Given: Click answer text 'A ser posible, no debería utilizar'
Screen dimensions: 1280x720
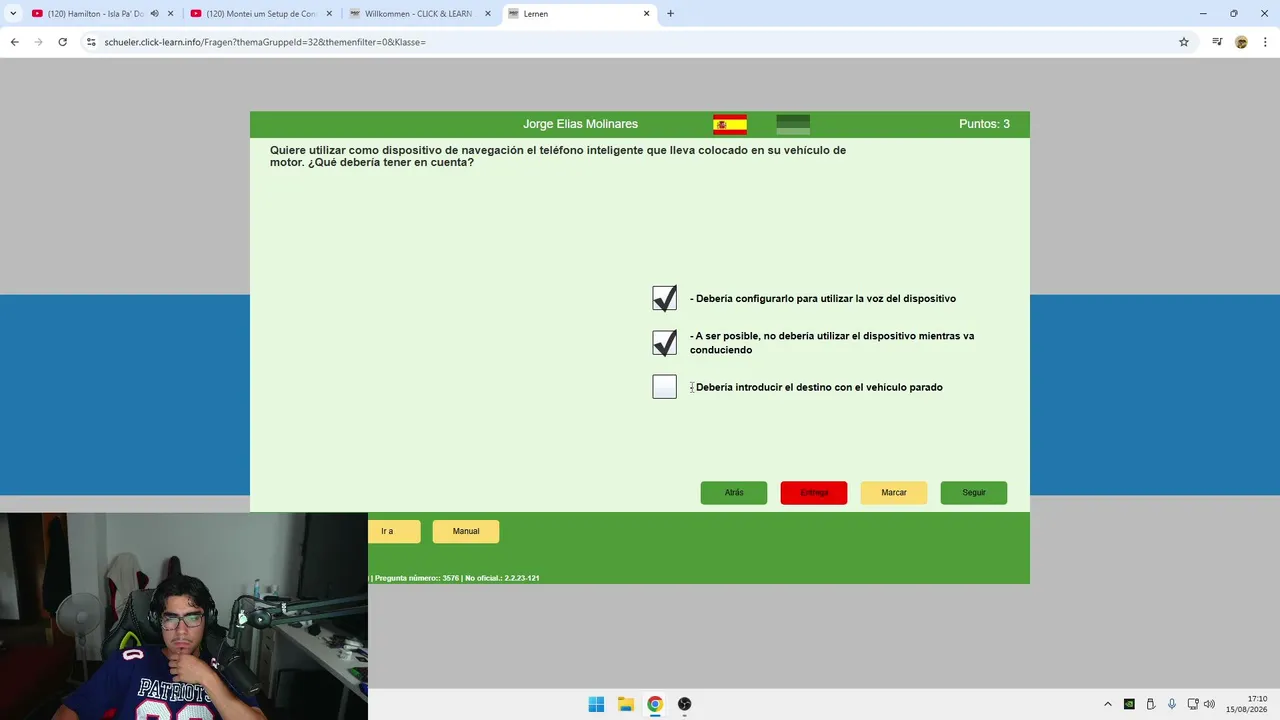Looking at the screenshot, I should coord(832,343).
